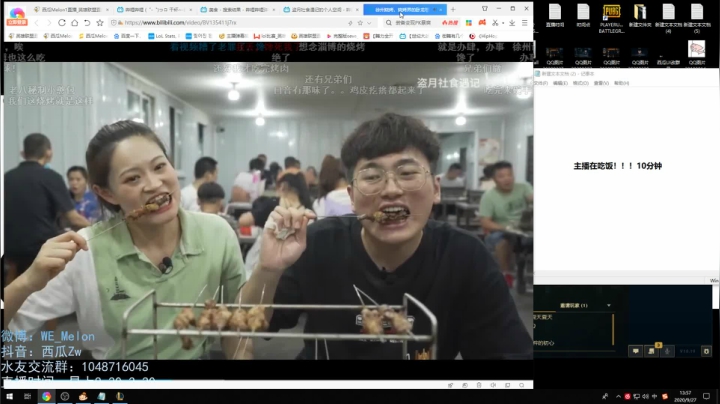Open Notepad 编辑(E) menu
This screenshot has width=720, height=404.
point(560,83)
